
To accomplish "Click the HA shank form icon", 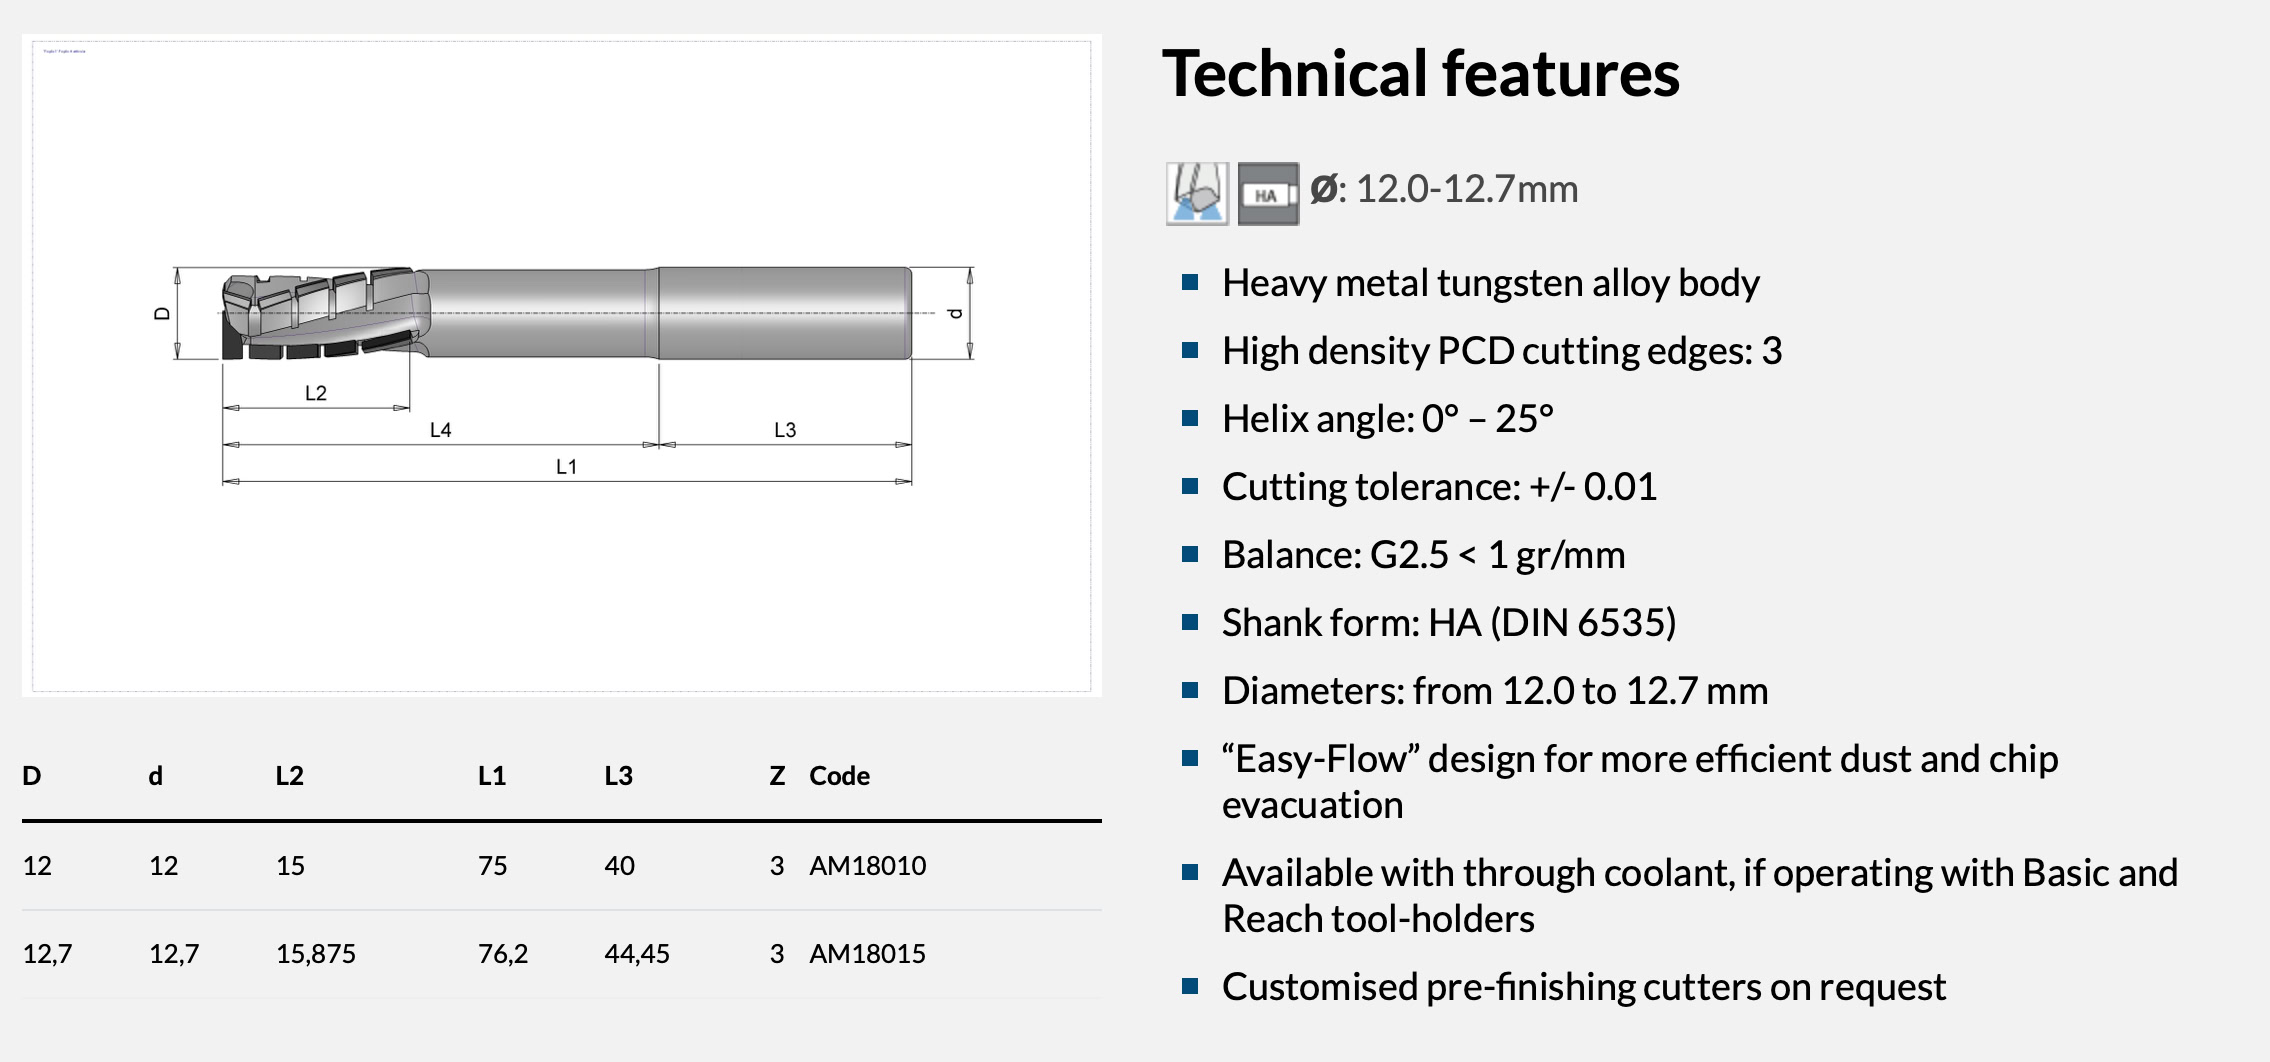I will click(x=1268, y=193).
